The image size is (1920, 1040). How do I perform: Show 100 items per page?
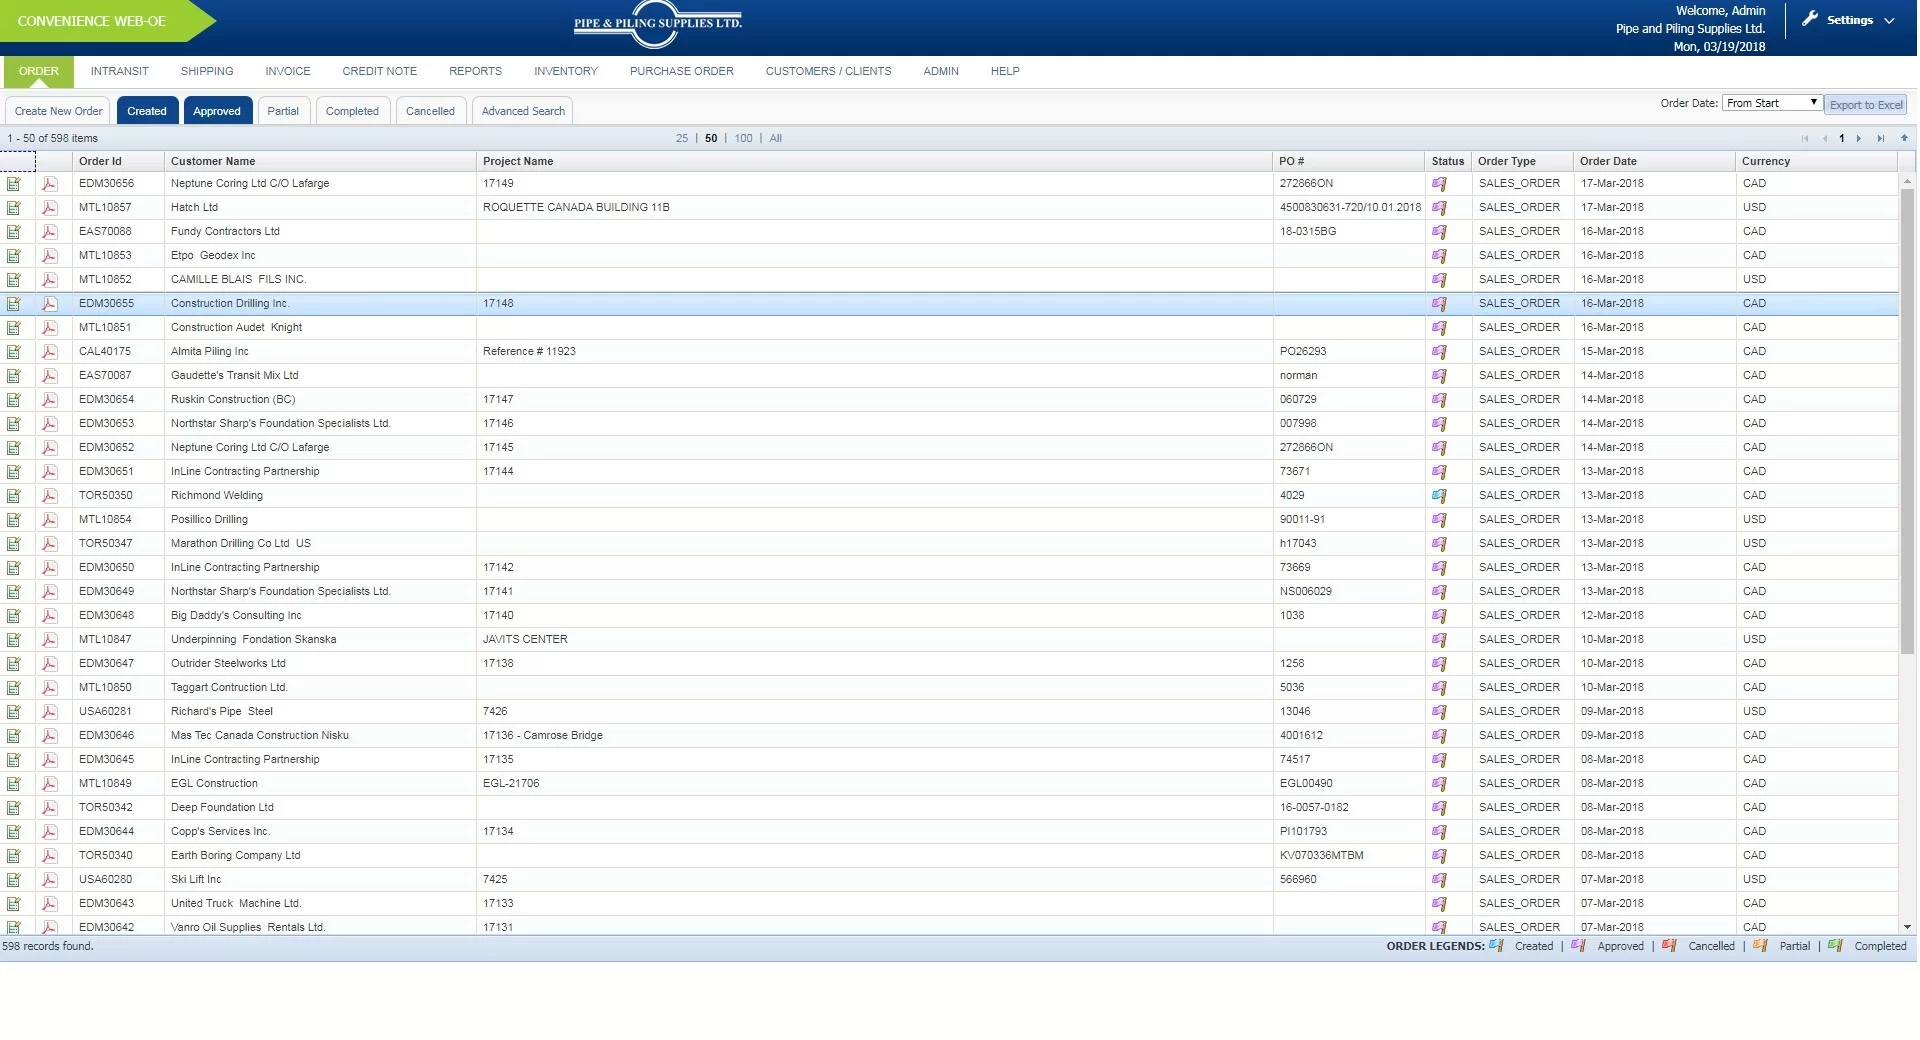pos(743,139)
